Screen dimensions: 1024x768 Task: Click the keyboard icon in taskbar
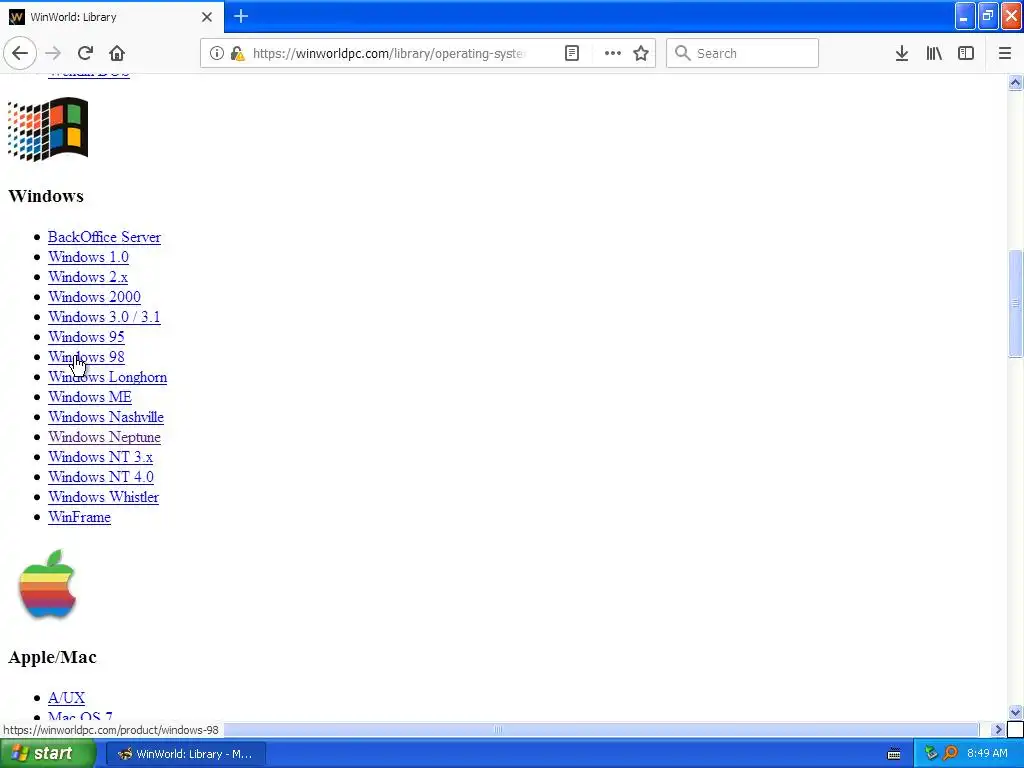pyautogui.click(x=894, y=754)
